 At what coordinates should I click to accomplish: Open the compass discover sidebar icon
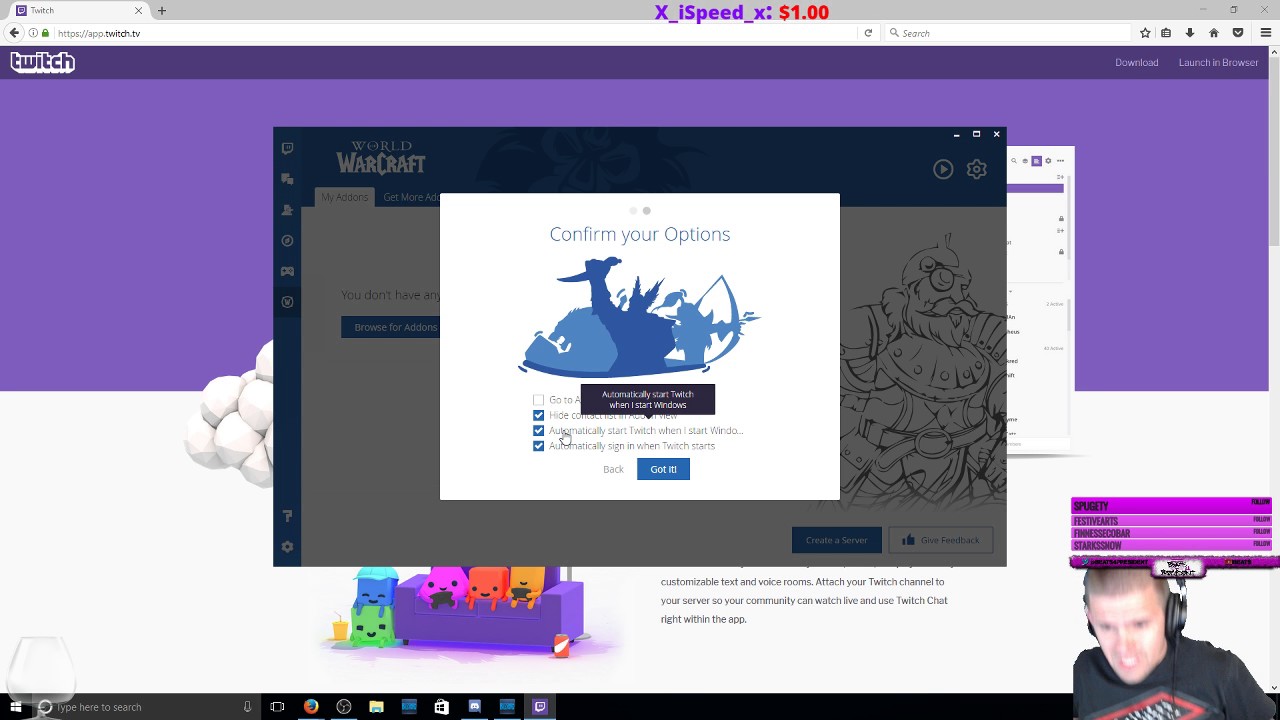(287, 241)
